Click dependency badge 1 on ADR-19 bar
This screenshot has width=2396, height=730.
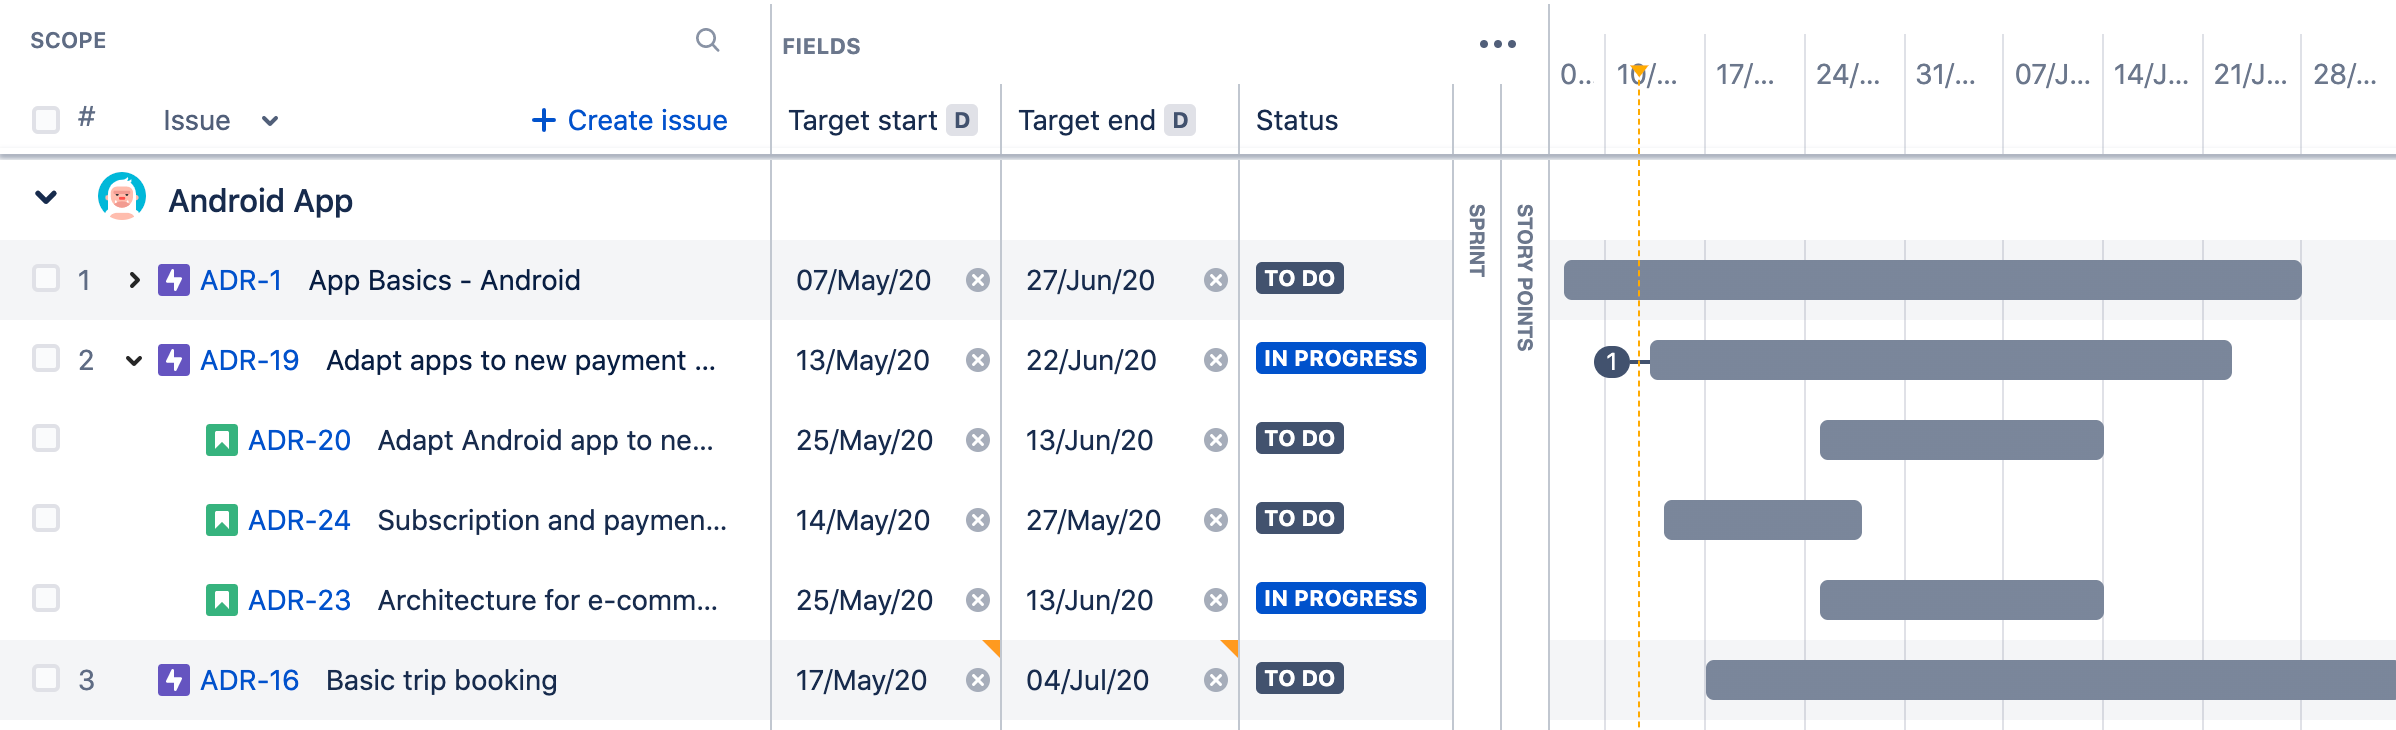pyautogui.click(x=1611, y=361)
